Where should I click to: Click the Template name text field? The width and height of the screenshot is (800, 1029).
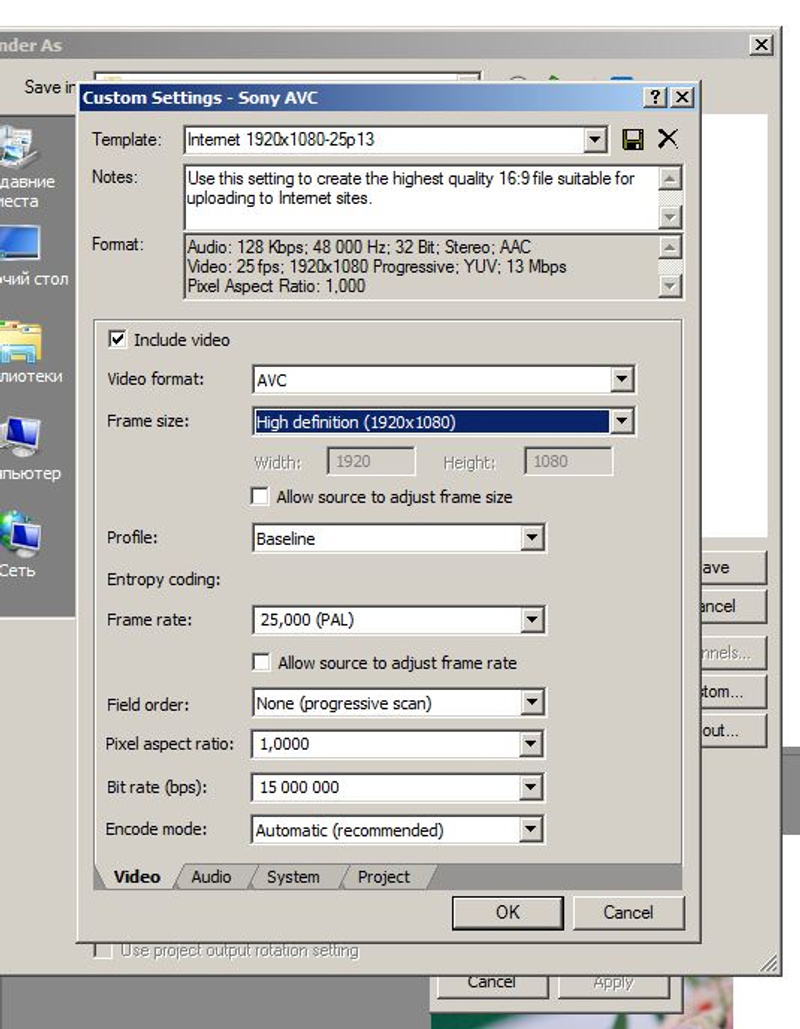[384, 139]
